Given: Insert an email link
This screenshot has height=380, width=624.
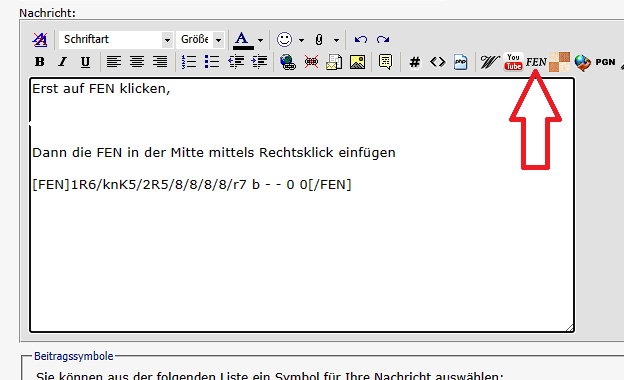Looking at the screenshot, I should pyautogui.click(x=334, y=62).
